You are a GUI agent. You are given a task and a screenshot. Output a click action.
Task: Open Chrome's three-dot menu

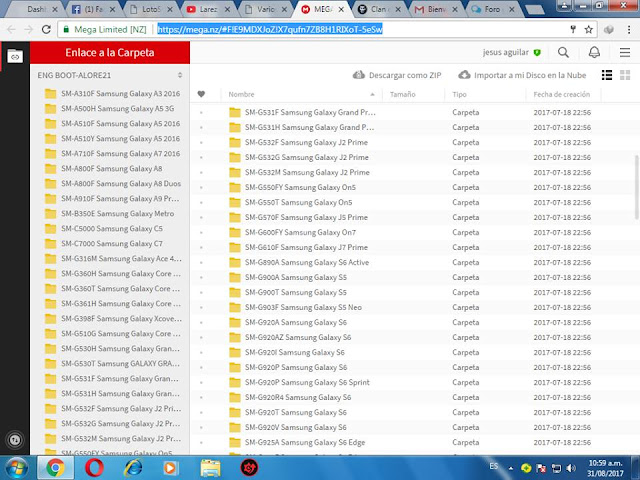(629, 29)
